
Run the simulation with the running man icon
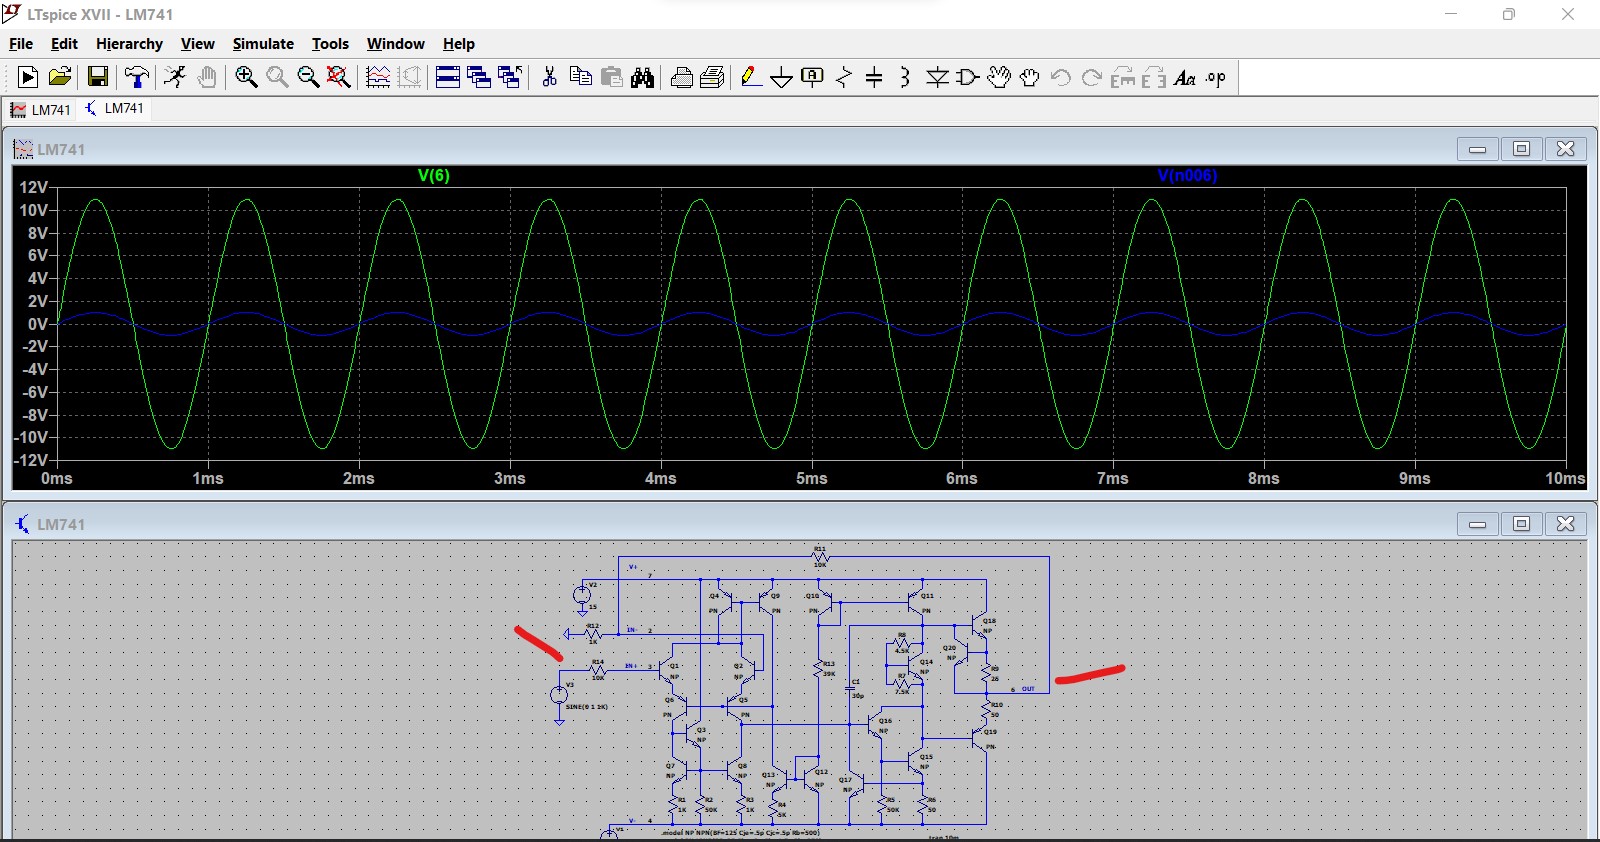(175, 77)
